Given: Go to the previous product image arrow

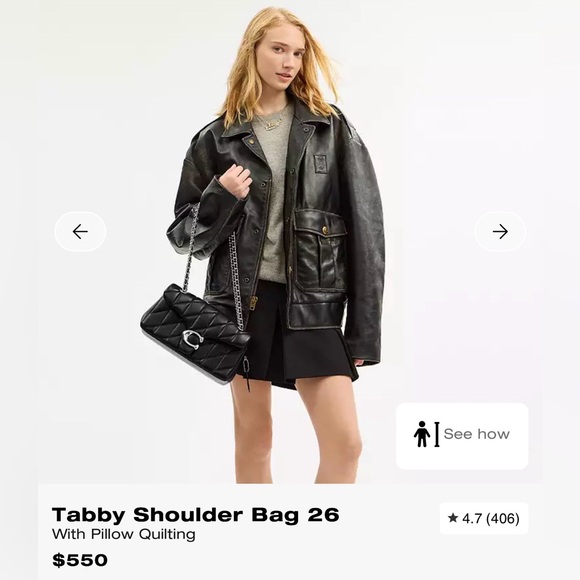Looking at the screenshot, I should (x=80, y=232).
